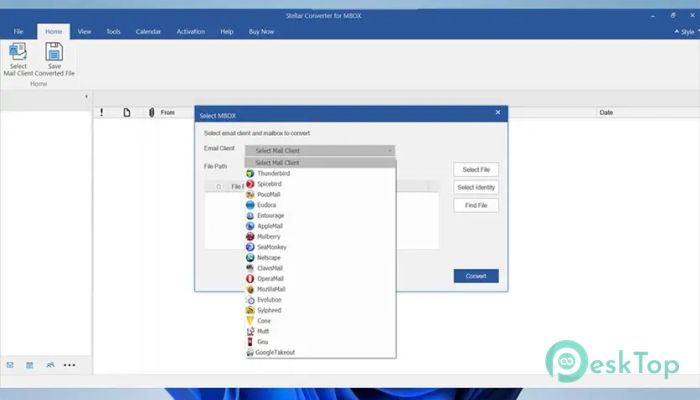
Task: Pick Gnu from the mail client list
Action: [x=320, y=342]
